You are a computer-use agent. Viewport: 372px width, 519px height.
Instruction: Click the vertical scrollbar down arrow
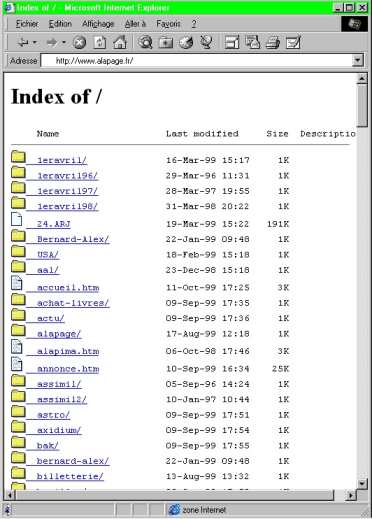pos(362,484)
